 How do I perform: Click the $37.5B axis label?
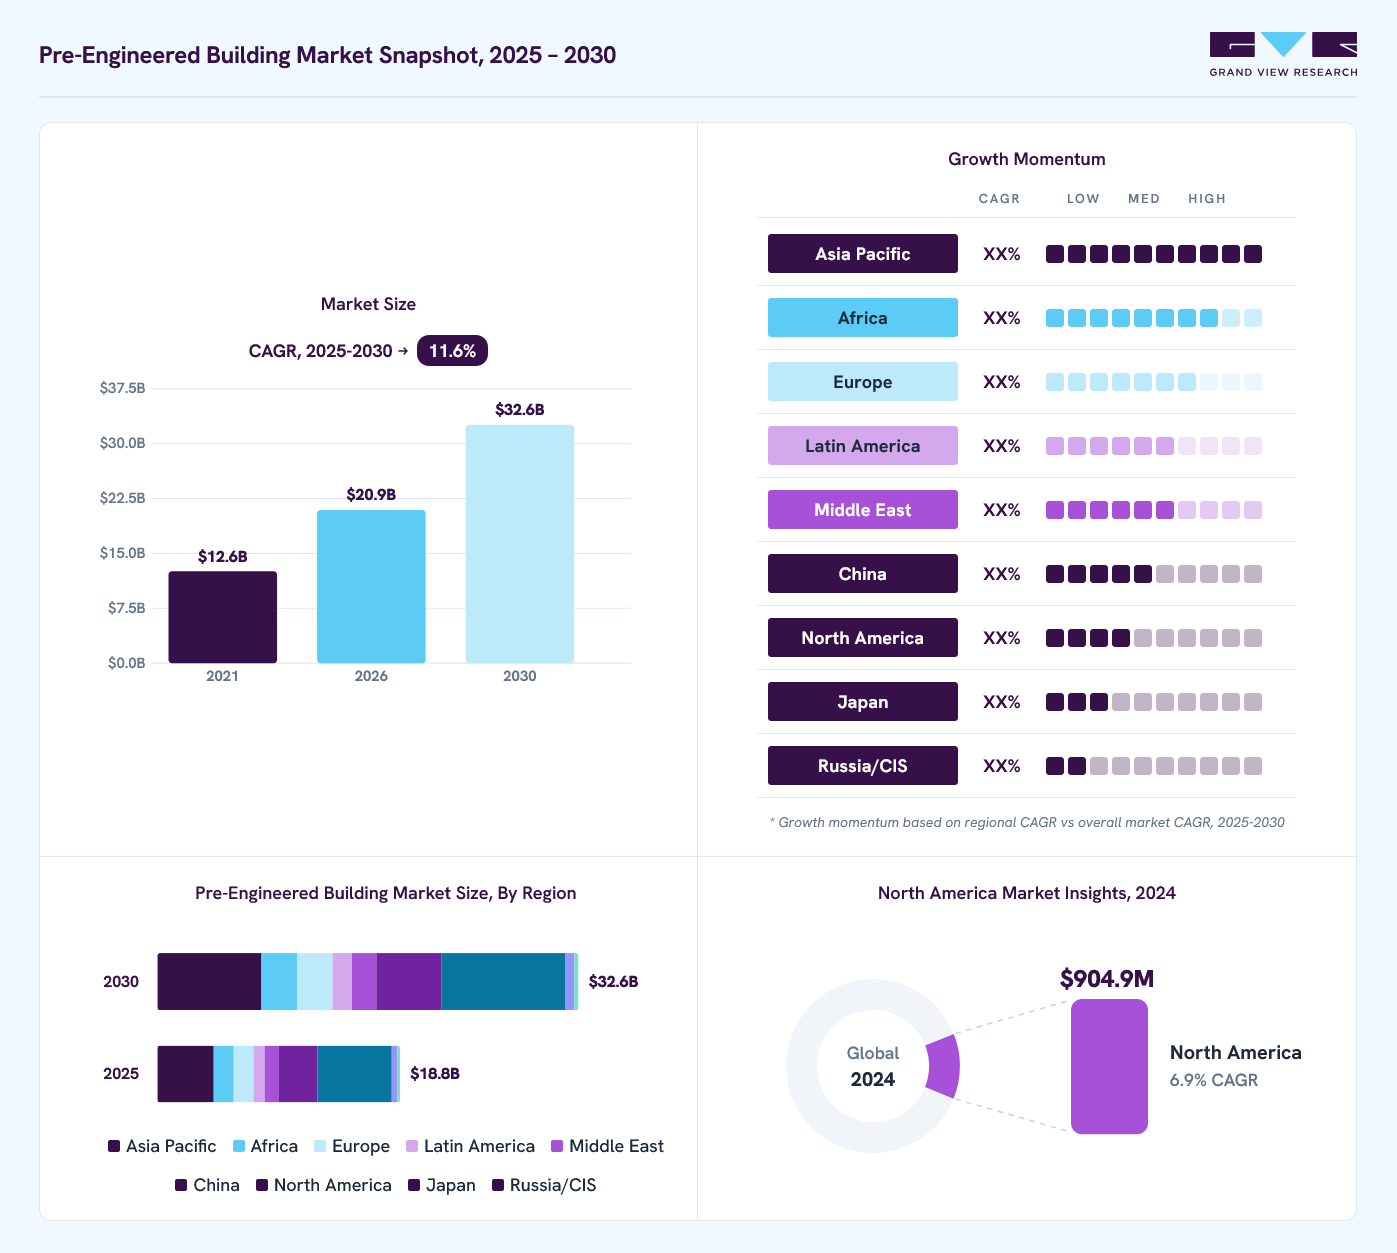(x=122, y=388)
